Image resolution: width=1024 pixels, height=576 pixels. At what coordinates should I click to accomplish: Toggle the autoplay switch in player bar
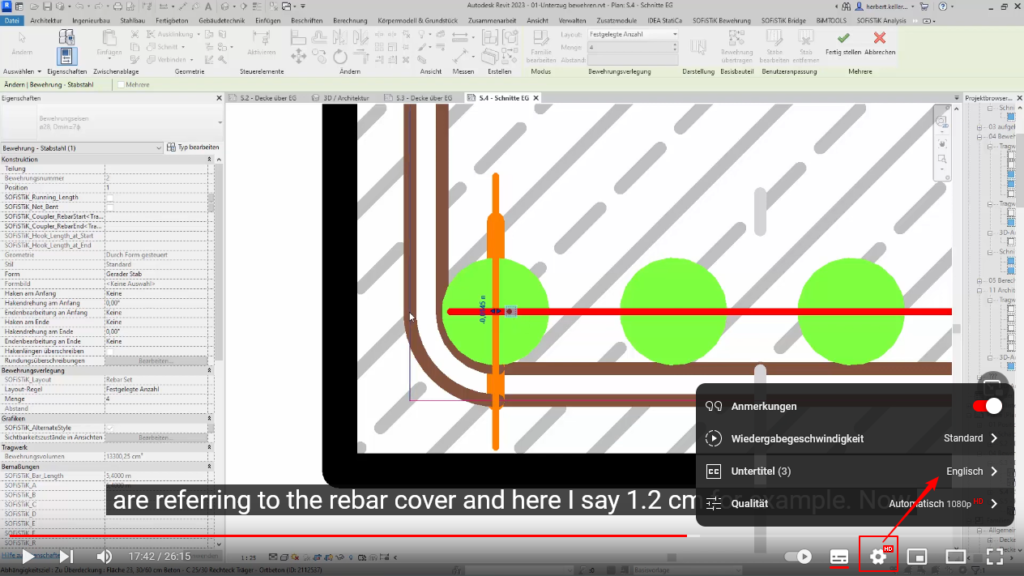point(798,556)
